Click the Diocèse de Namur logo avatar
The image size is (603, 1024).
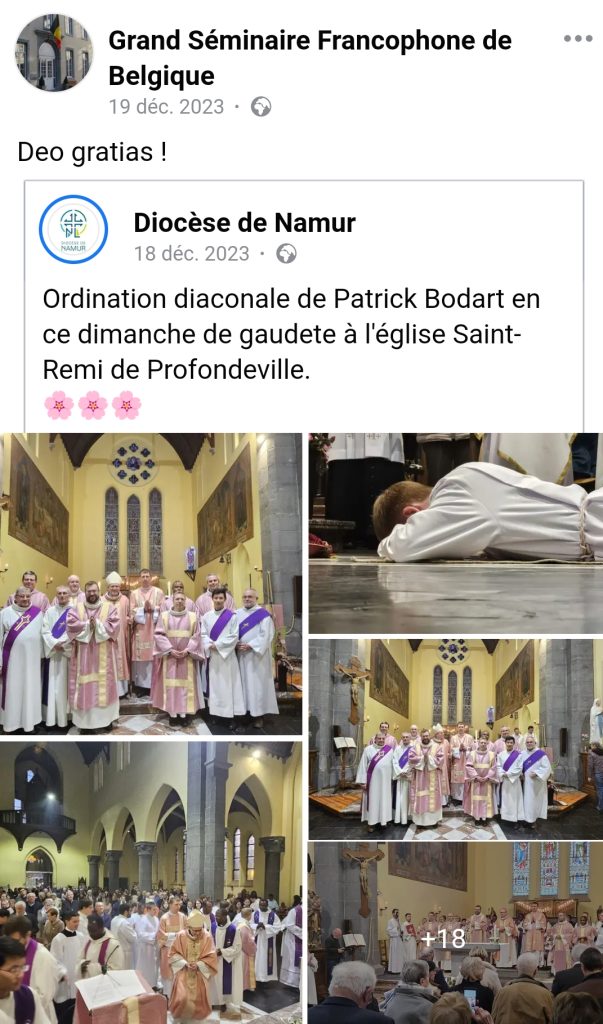73,229
